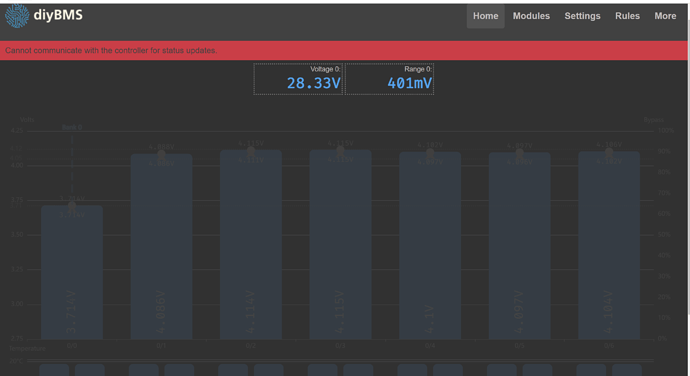This screenshot has width=690, height=376.
Task: Click the 4.1V bar for cell 0/4
Action: pos(430,246)
